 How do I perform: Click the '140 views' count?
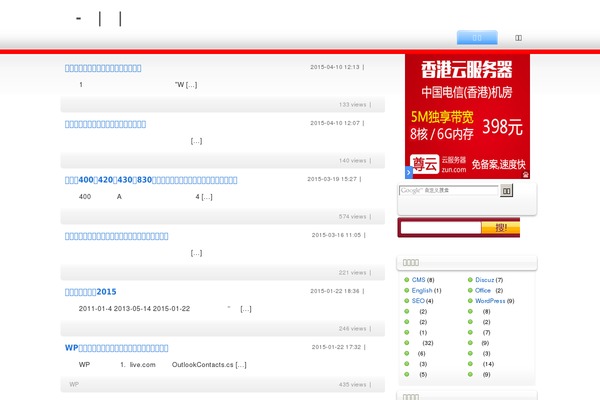click(x=352, y=160)
